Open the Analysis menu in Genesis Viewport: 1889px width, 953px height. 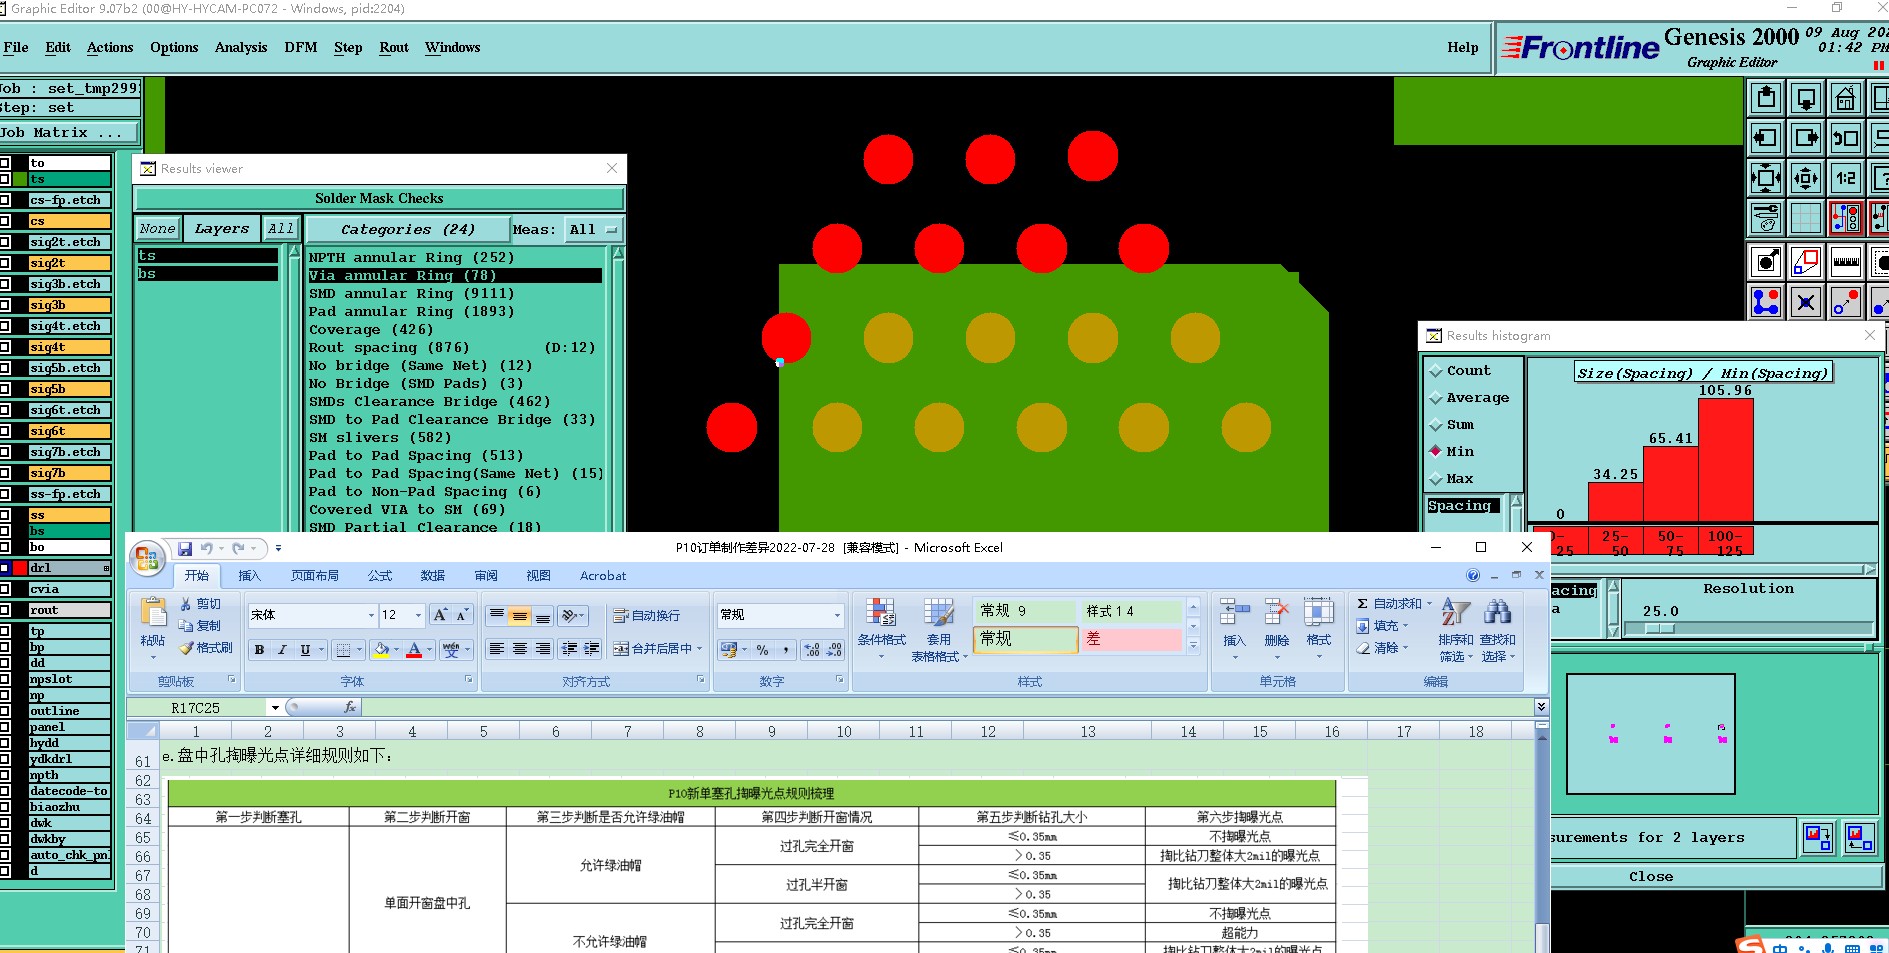point(241,47)
